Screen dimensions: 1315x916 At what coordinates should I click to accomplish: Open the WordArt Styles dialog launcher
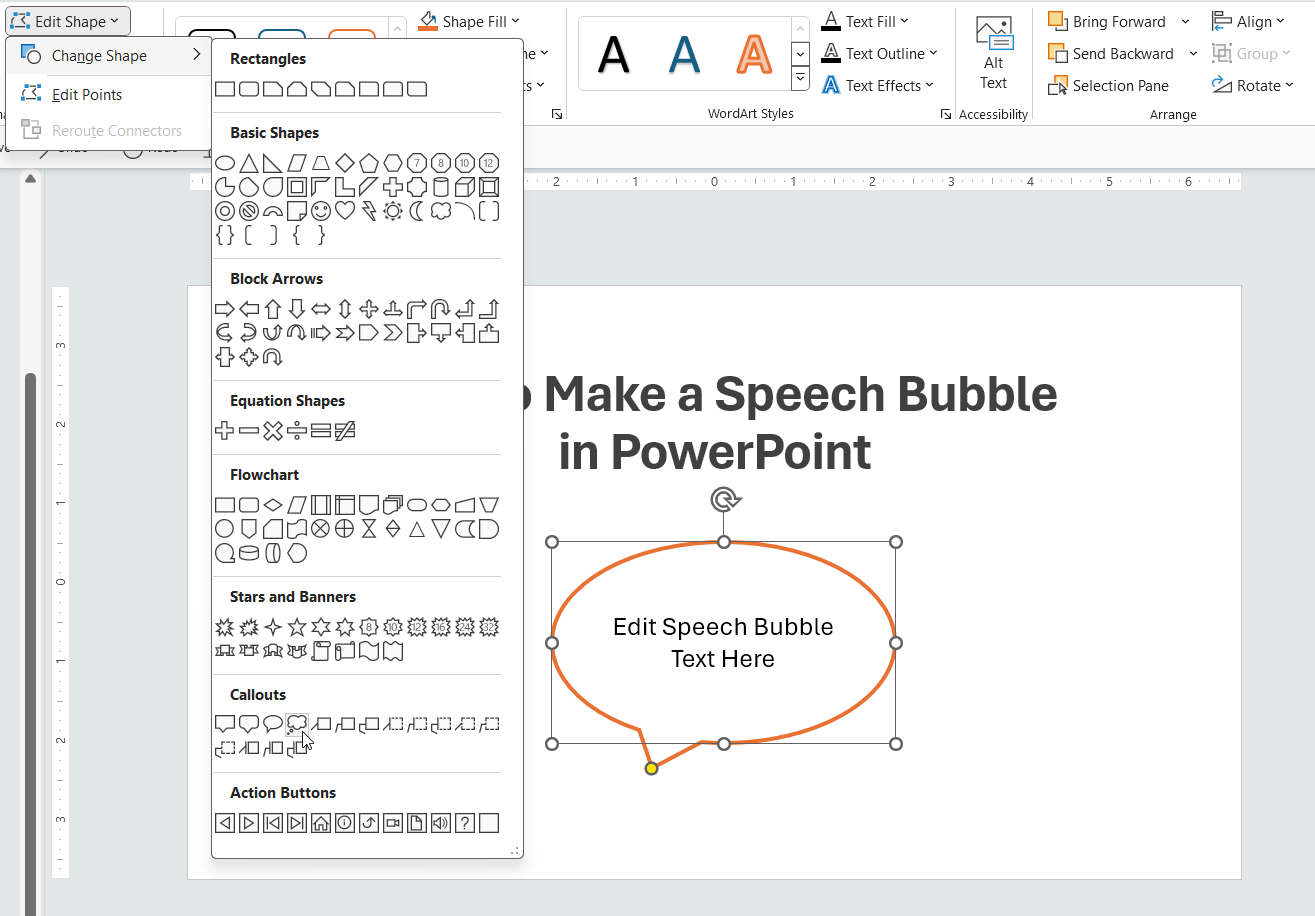[945, 115]
